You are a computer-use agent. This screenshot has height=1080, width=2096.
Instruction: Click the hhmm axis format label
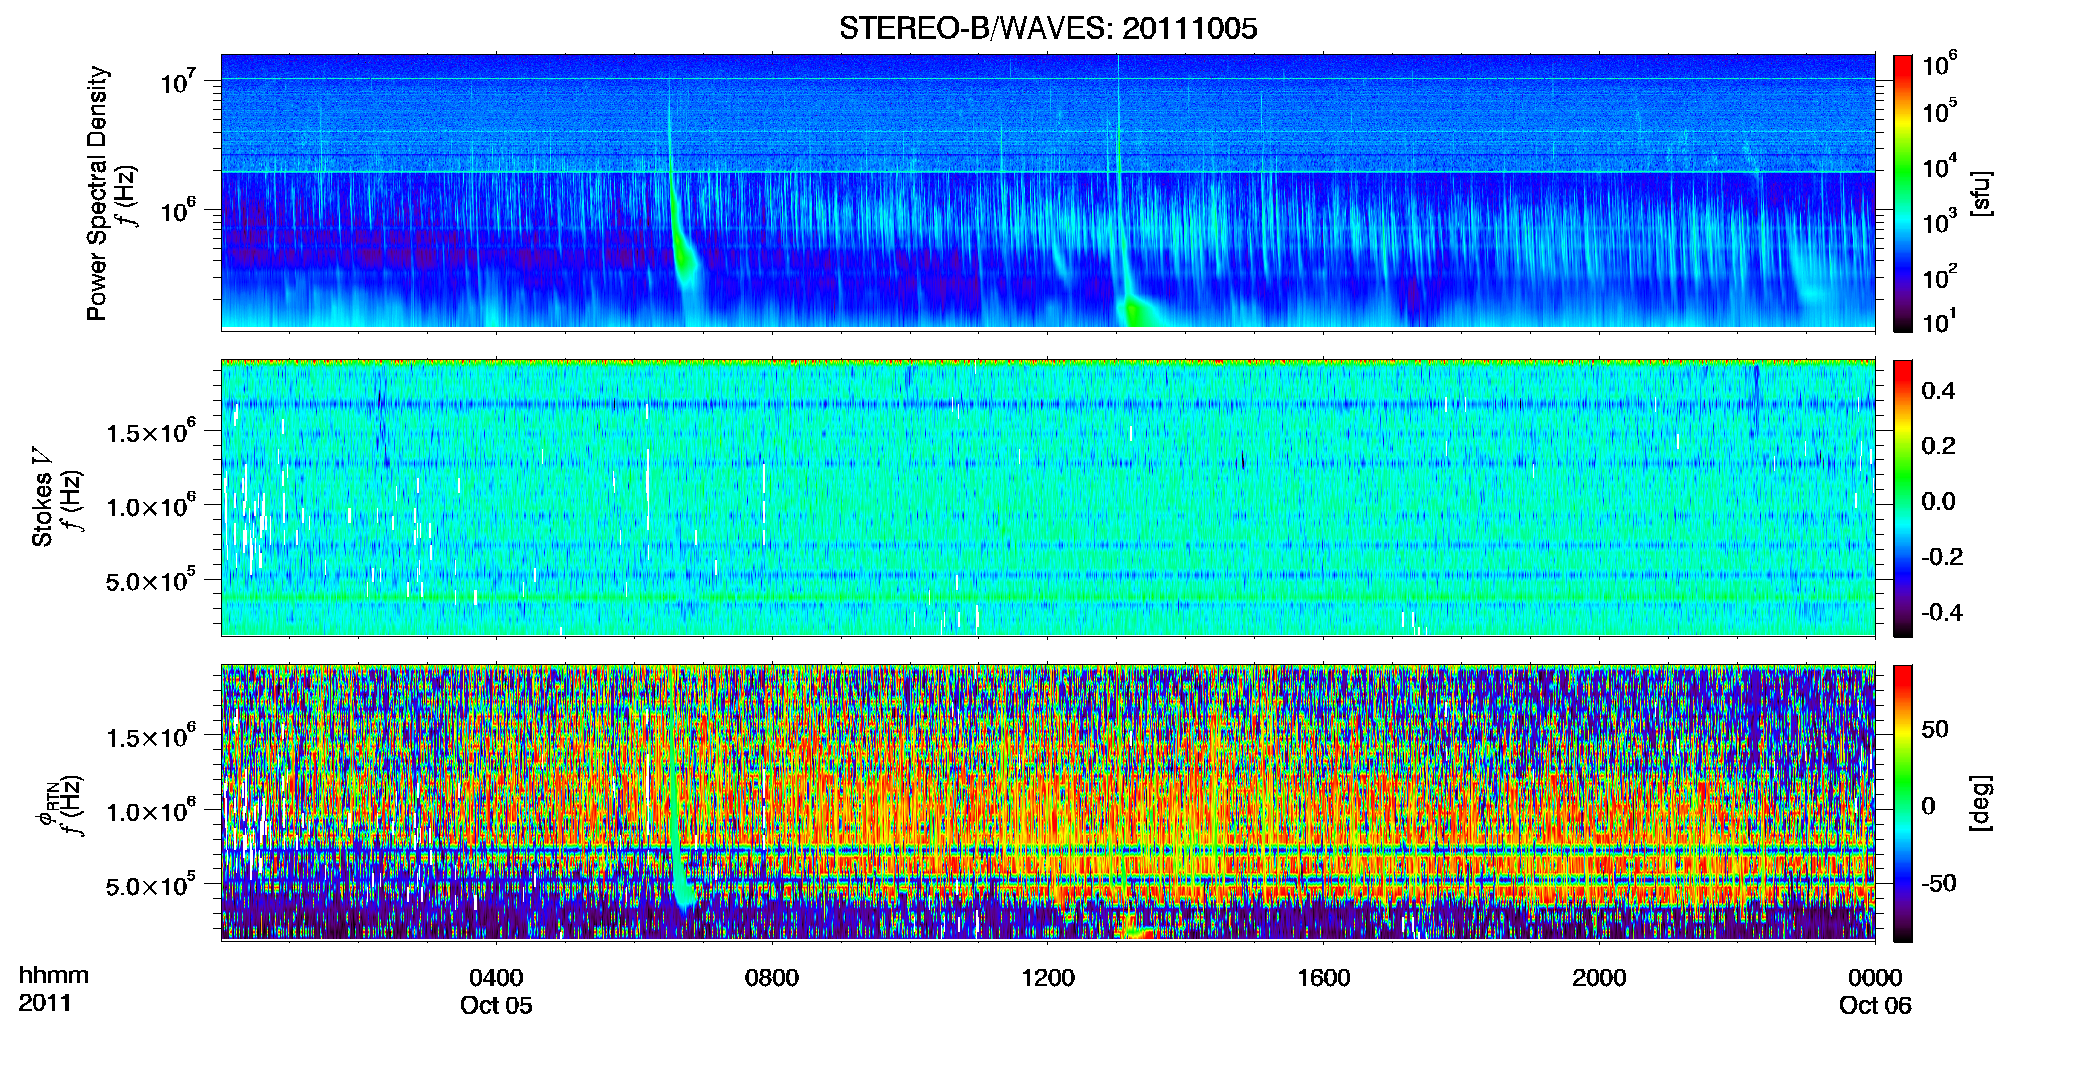[x=54, y=976]
